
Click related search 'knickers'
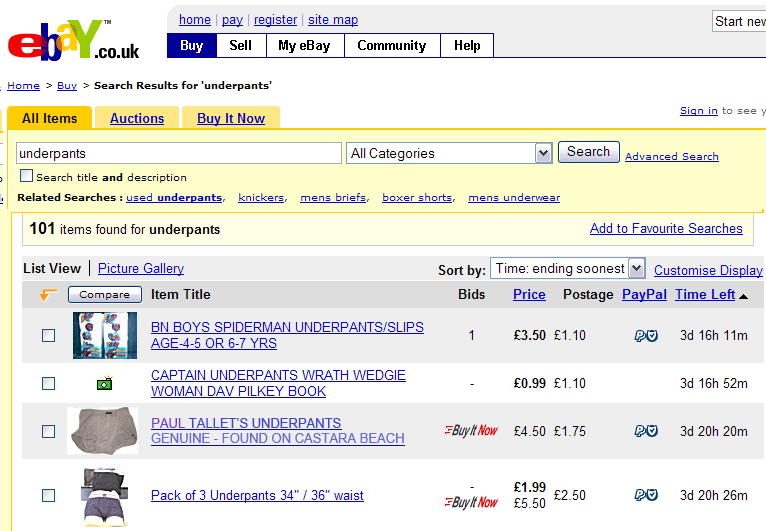[x=261, y=197]
